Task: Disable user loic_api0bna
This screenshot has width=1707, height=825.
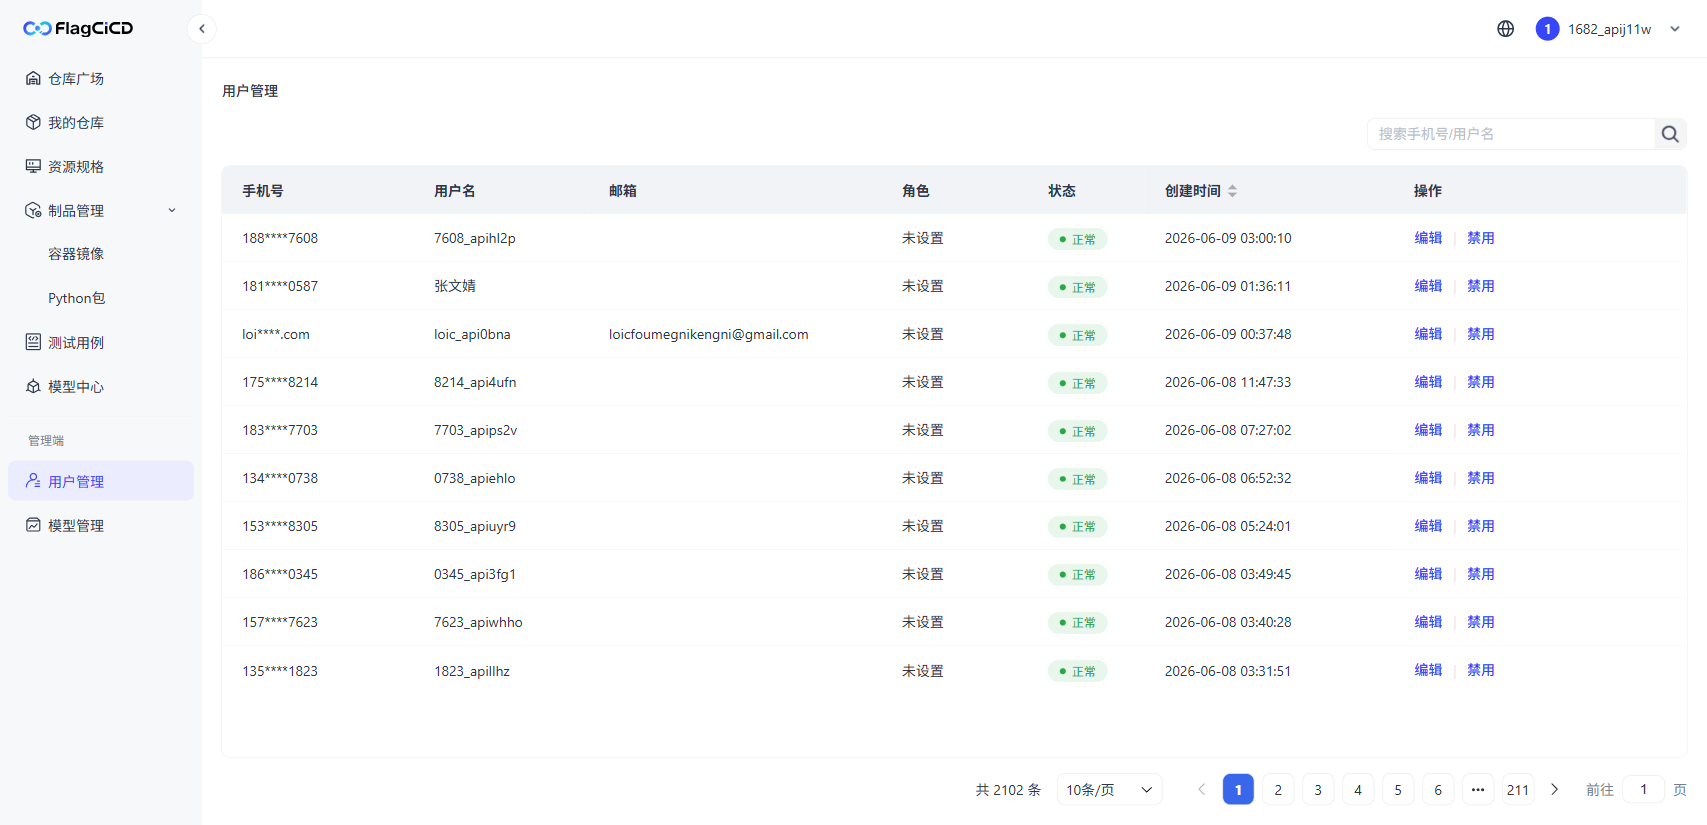Action: point(1481,334)
